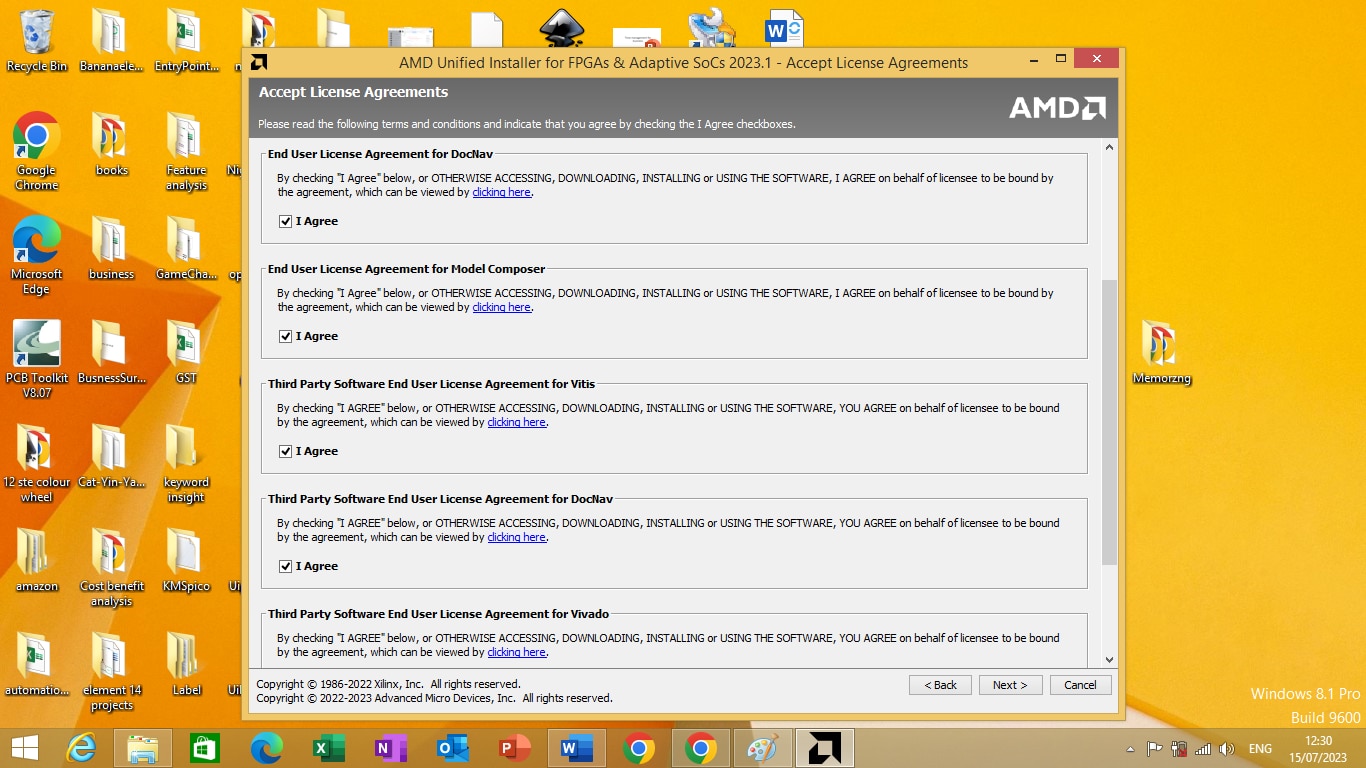Open the network signal tray icon

point(1203,748)
